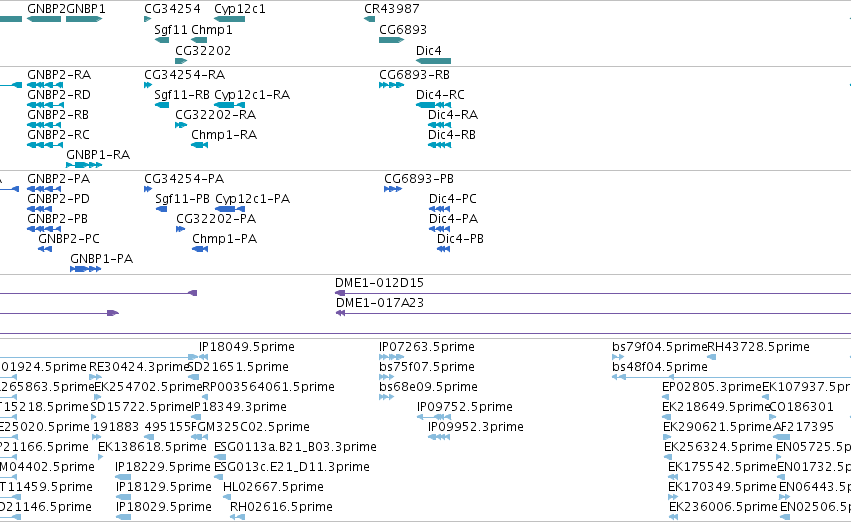Select EST IP18129.5prime
This screenshot has height=522, width=851.
tap(164, 487)
